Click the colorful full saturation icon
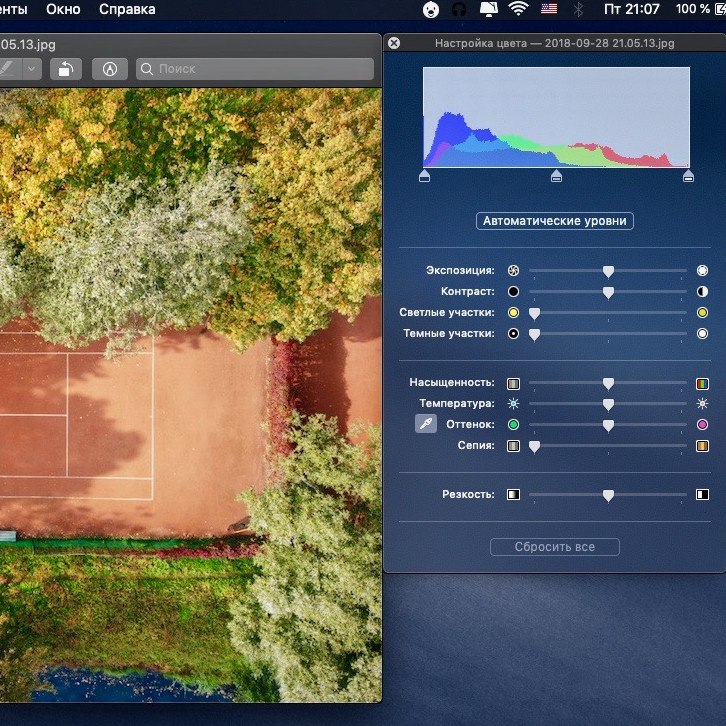Screen dimensions: 726x726 (702, 383)
